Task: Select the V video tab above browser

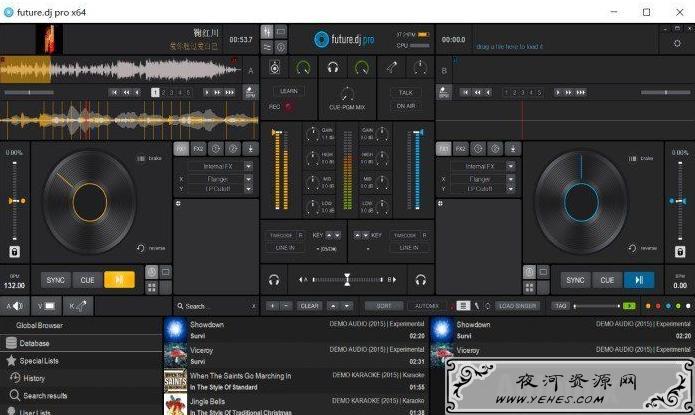Action: click(x=46, y=306)
